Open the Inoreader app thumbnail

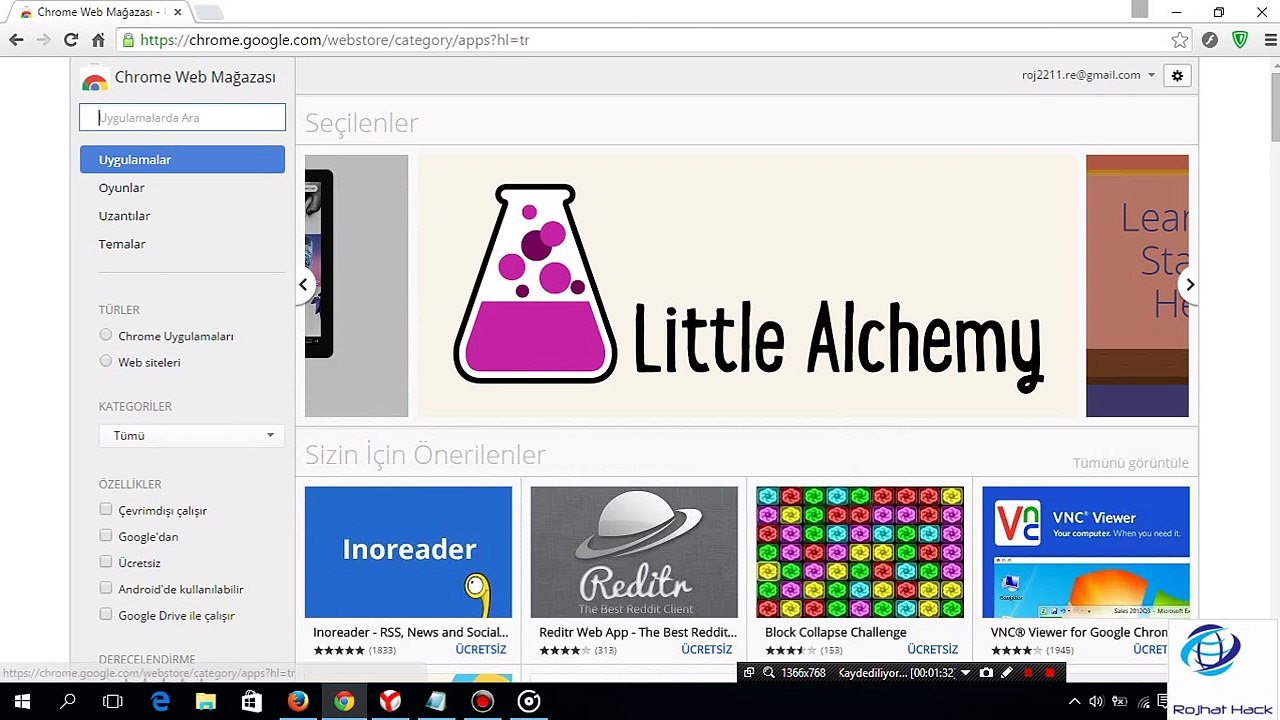tap(408, 552)
